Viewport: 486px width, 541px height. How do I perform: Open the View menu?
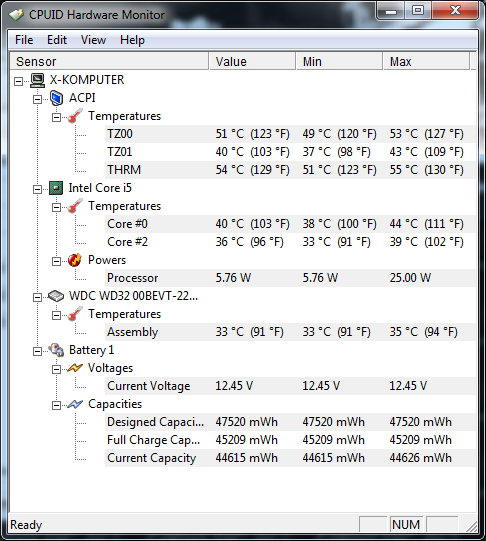[x=93, y=40]
